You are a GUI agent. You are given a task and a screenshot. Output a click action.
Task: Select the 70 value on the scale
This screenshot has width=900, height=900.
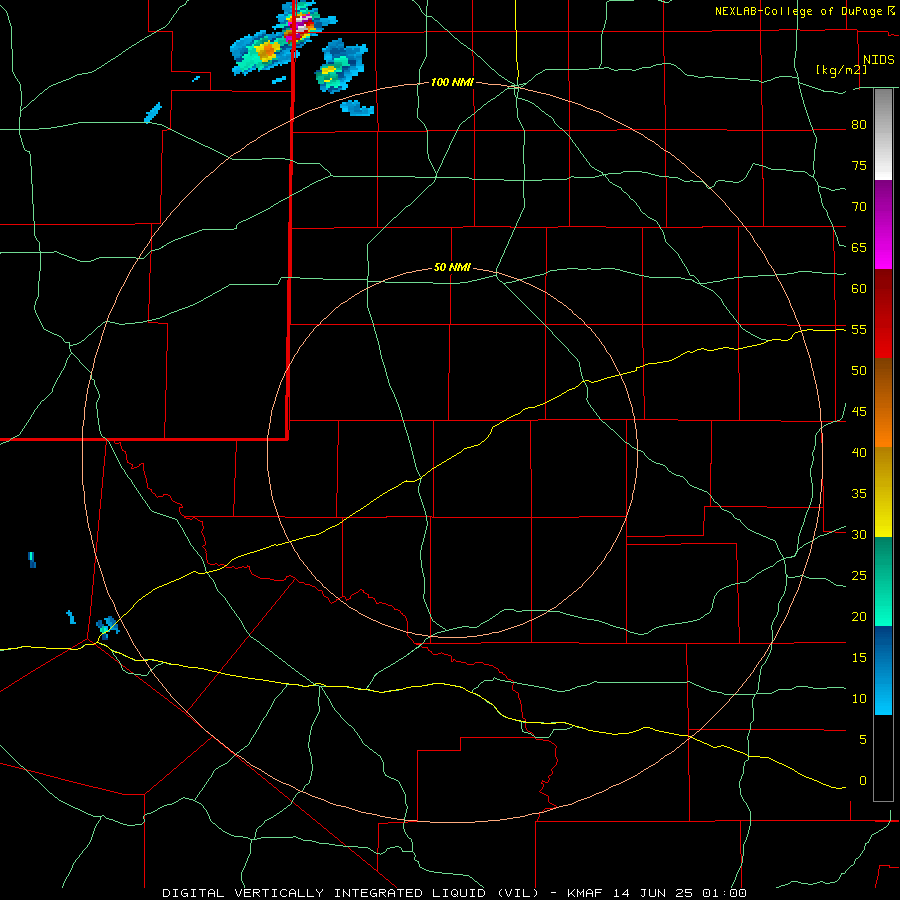point(859,207)
